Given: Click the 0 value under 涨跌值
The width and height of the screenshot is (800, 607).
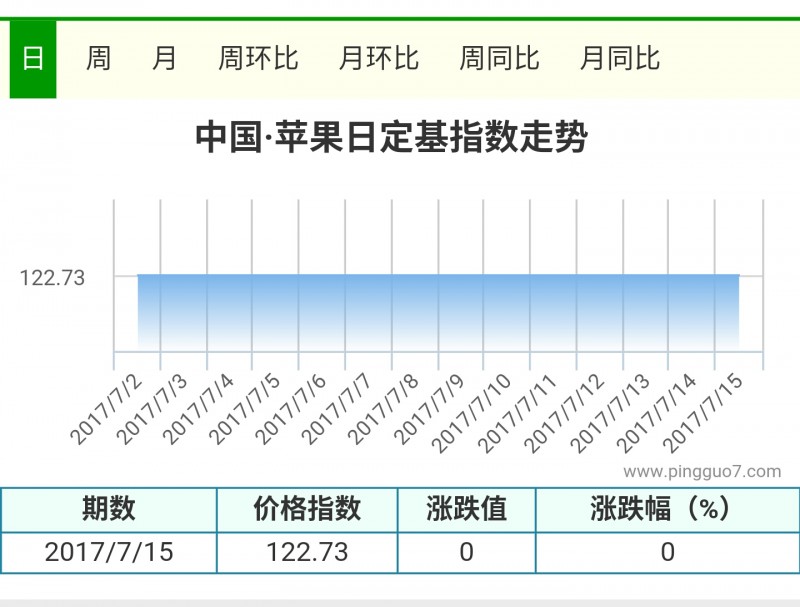Looking at the screenshot, I should [x=467, y=552].
